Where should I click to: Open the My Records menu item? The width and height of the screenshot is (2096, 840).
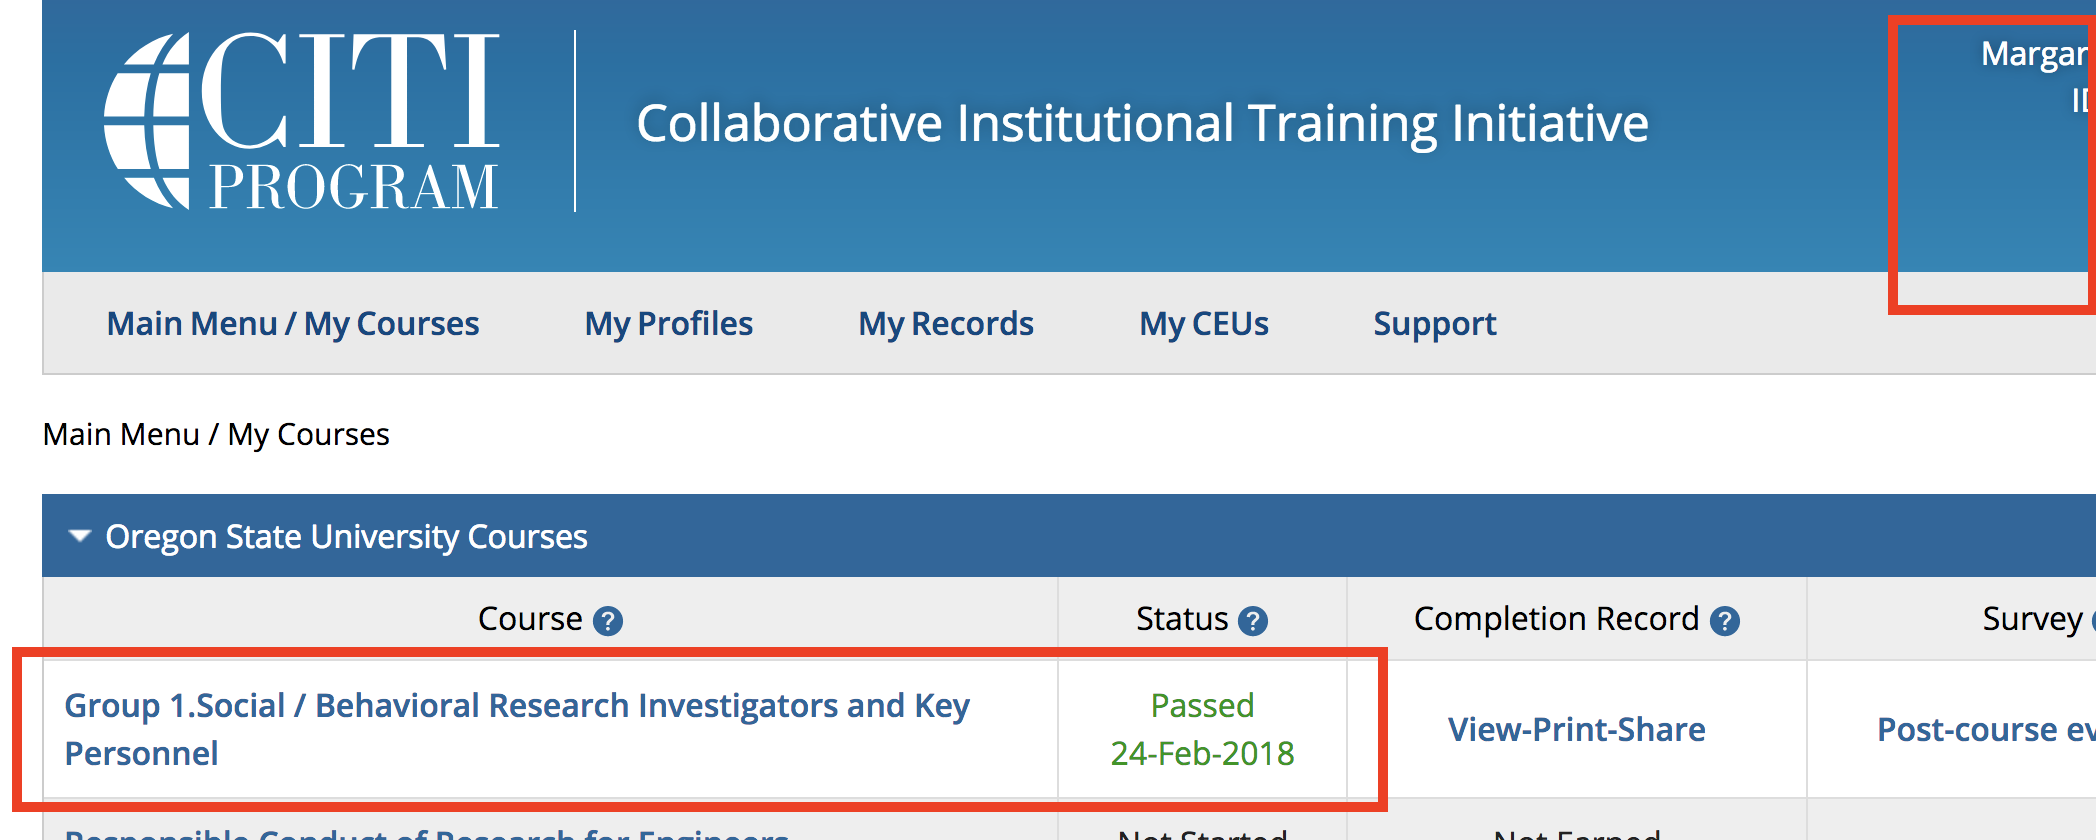click(945, 324)
